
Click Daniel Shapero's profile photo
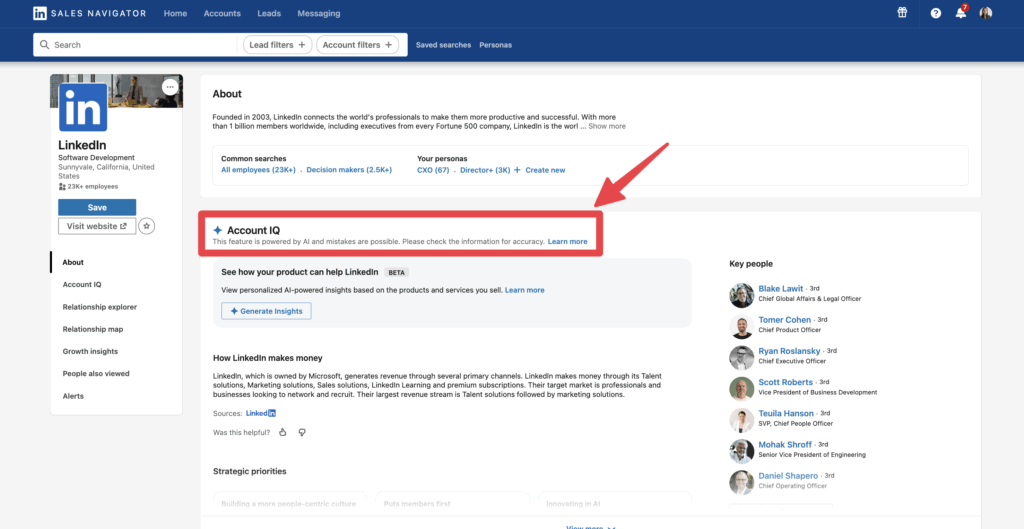[741, 482]
